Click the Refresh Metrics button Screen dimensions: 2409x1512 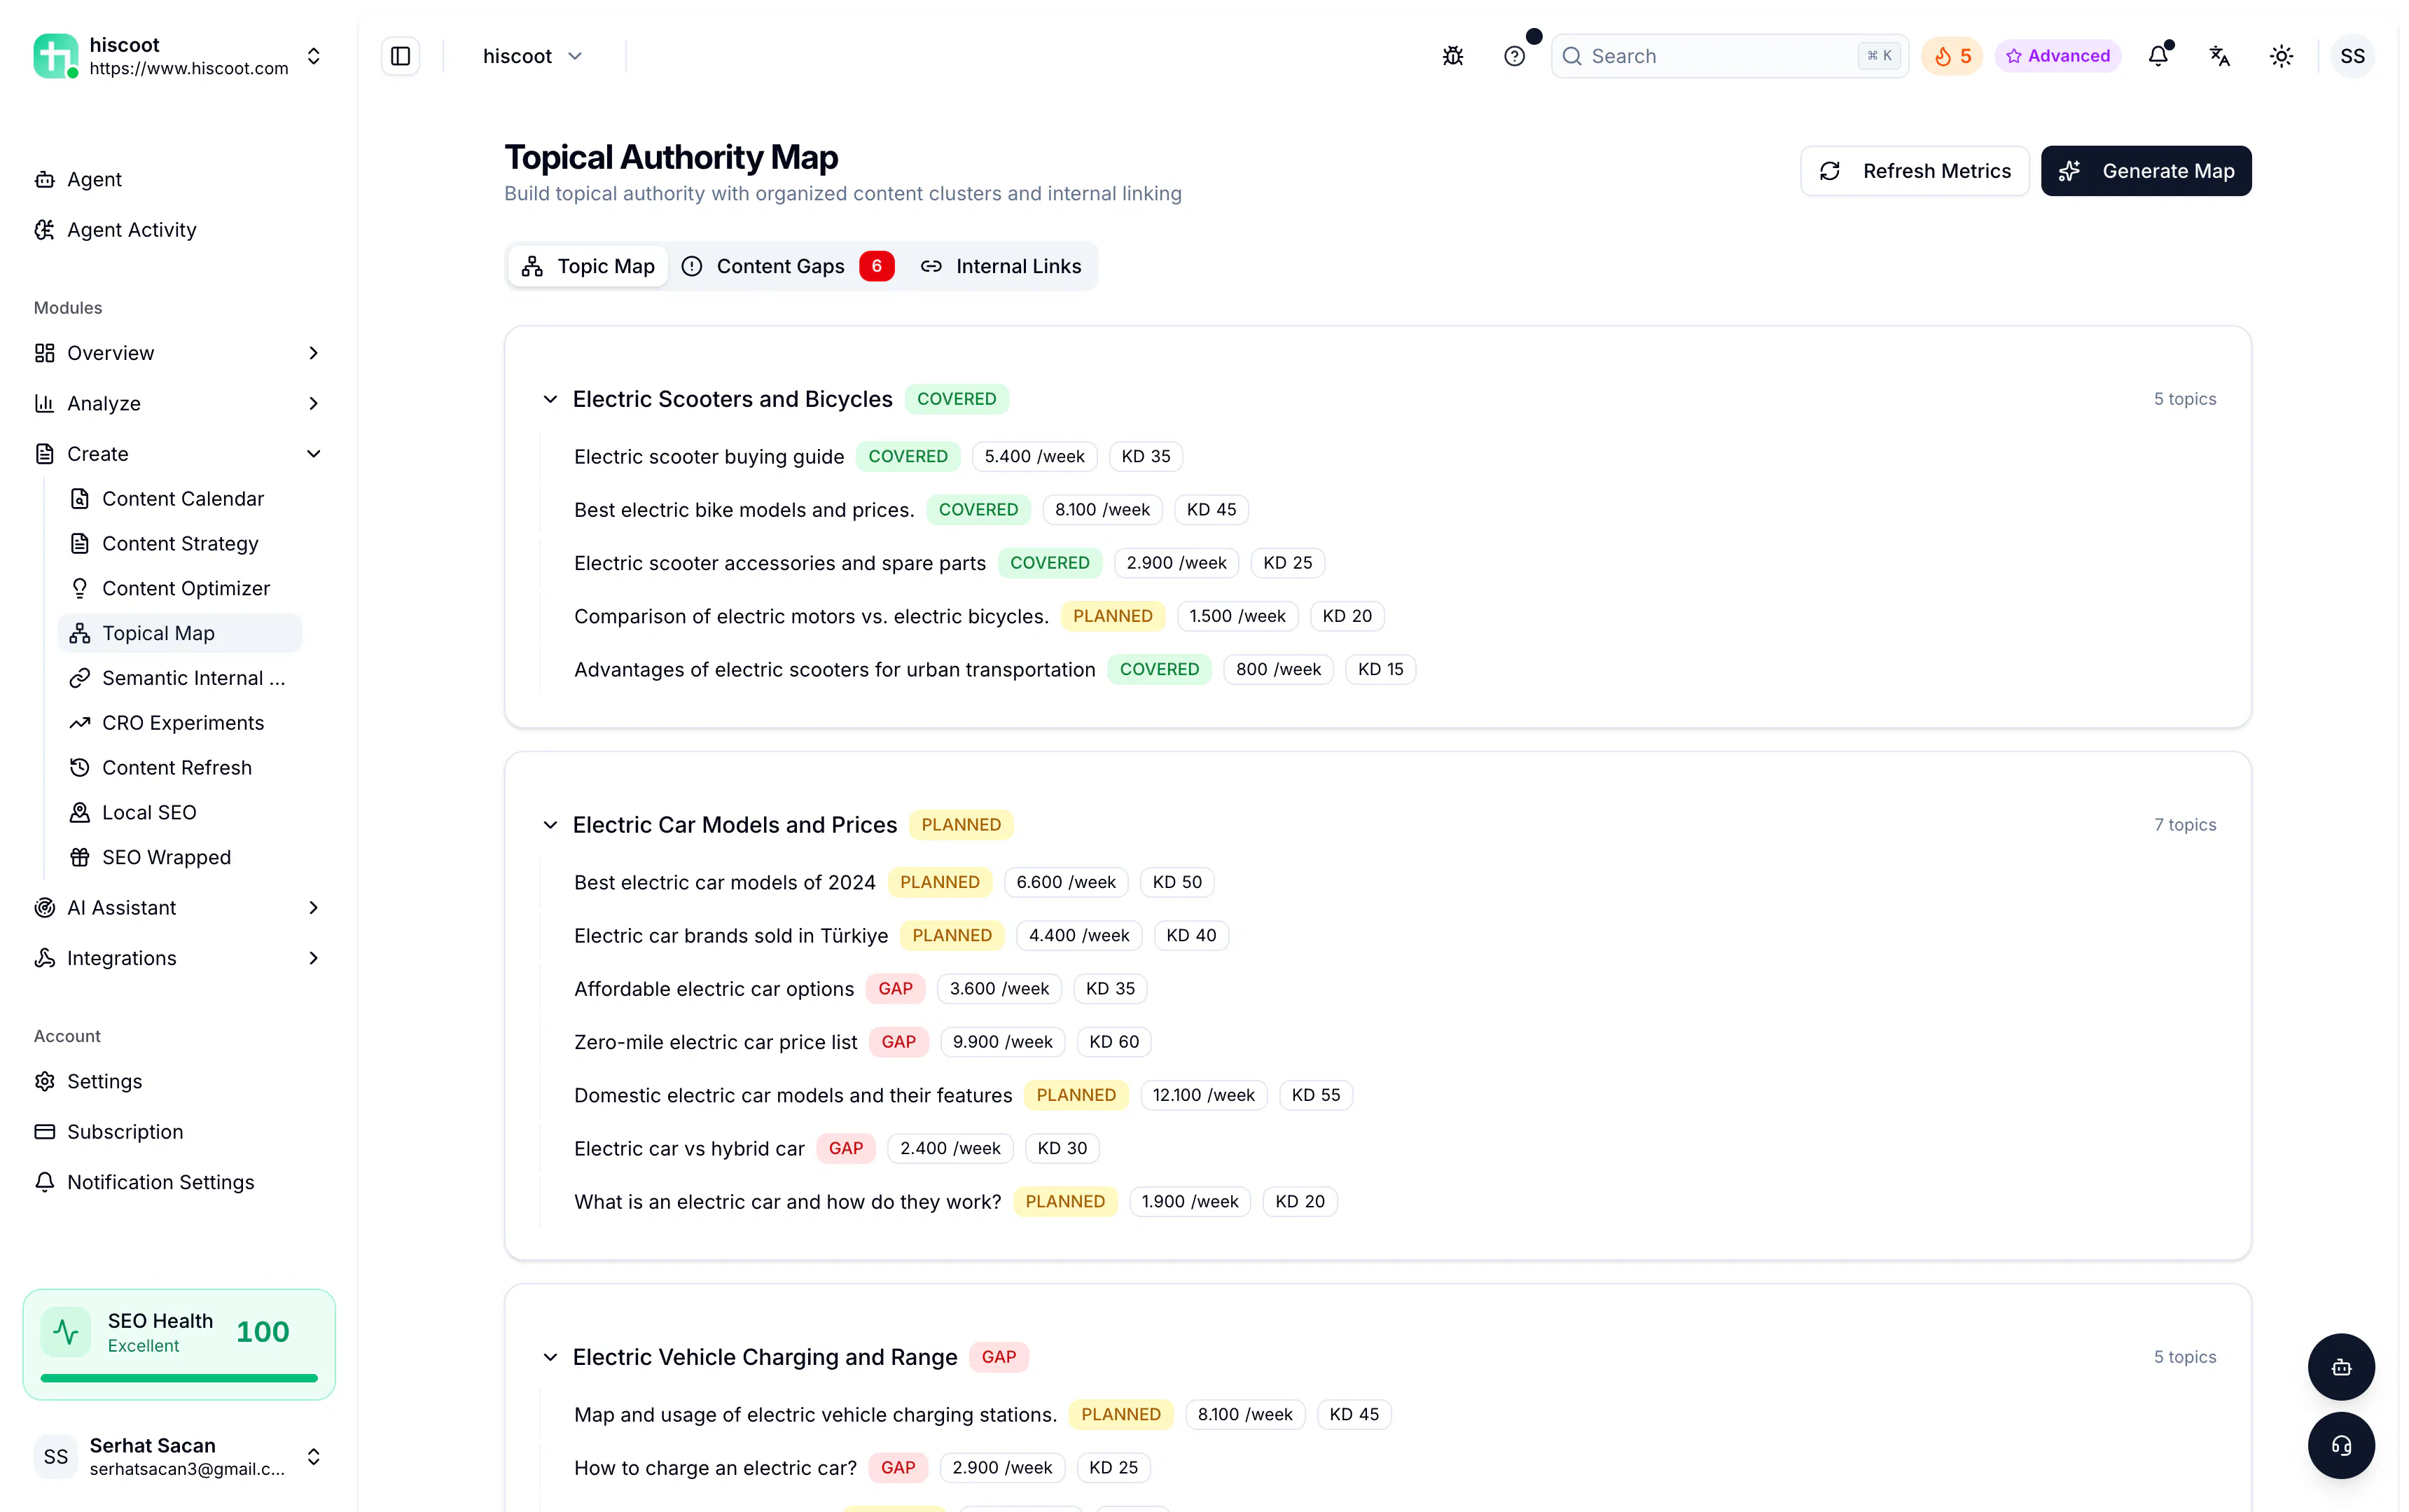tap(1915, 171)
